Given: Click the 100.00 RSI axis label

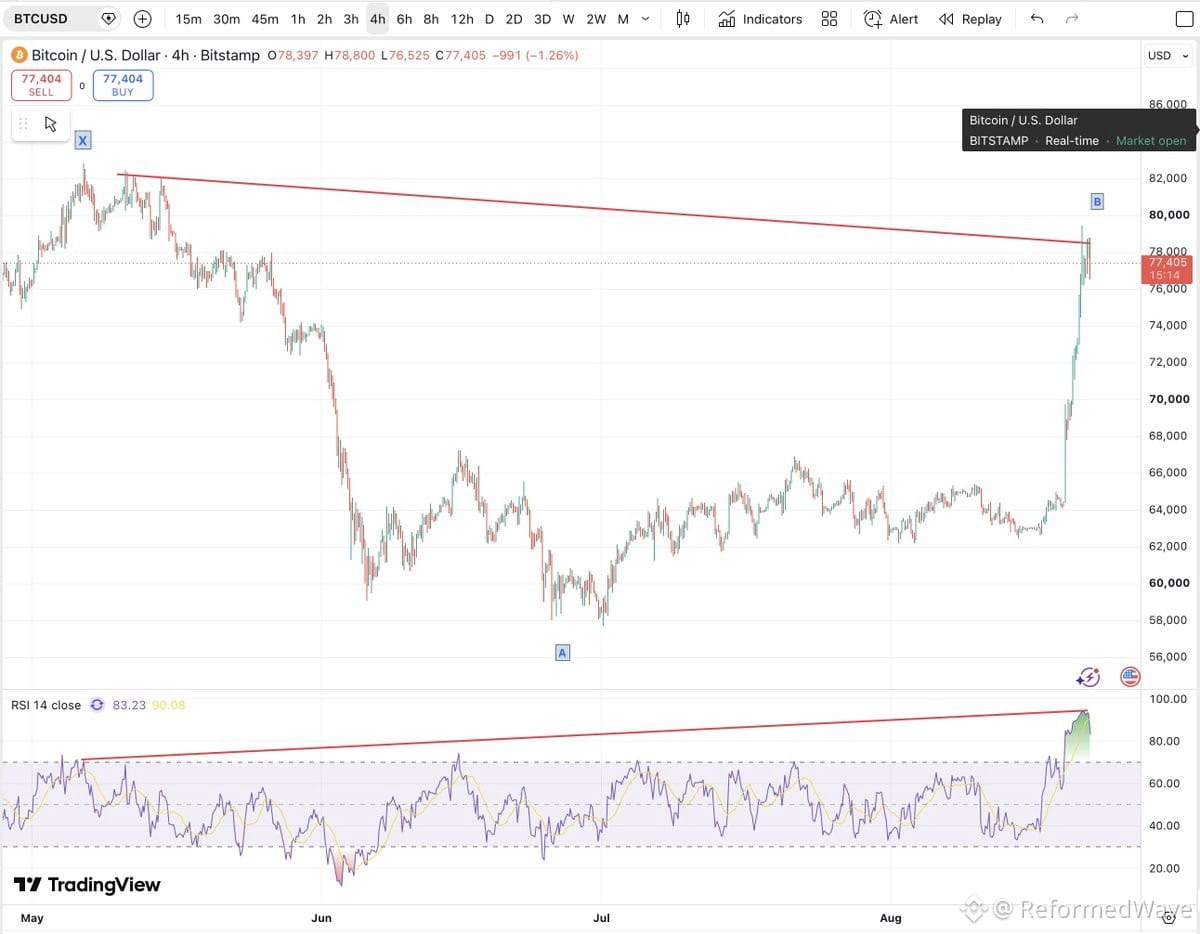Looking at the screenshot, I should (1168, 699).
